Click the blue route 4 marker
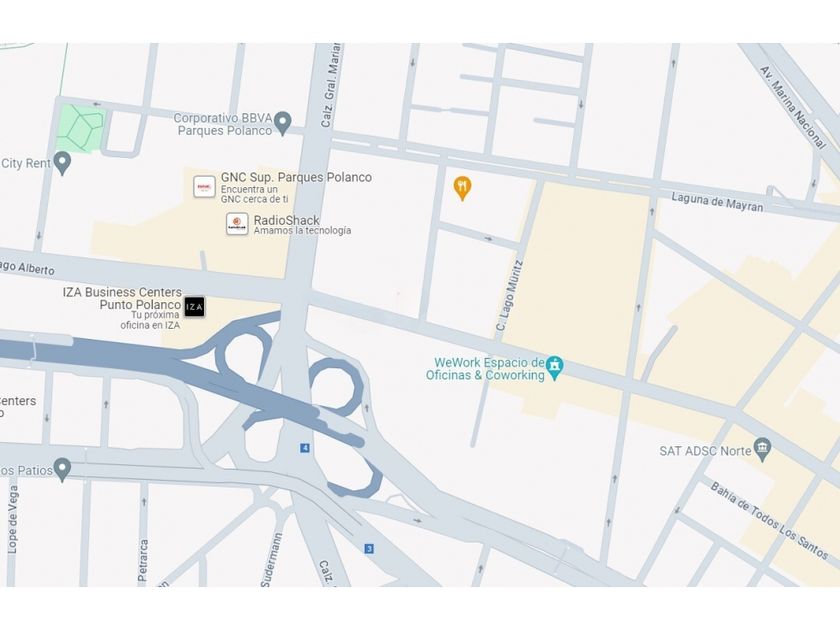Viewport: 840px width, 630px height. pos(305,448)
